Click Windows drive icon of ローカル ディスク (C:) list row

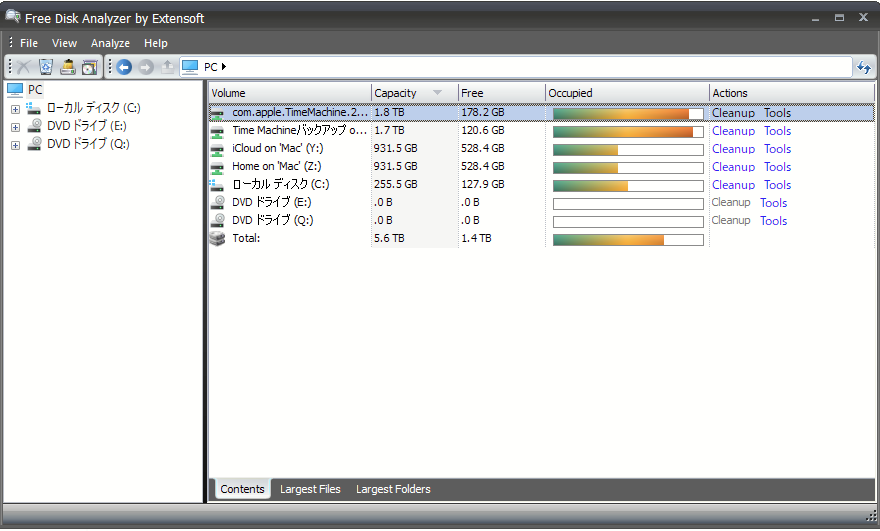(x=217, y=185)
